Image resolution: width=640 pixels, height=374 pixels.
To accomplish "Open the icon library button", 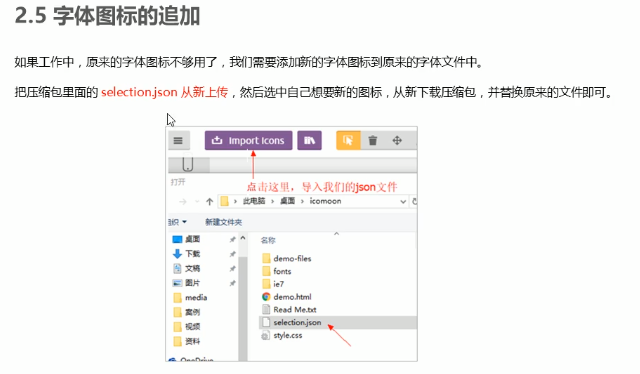I will click(309, 140).
